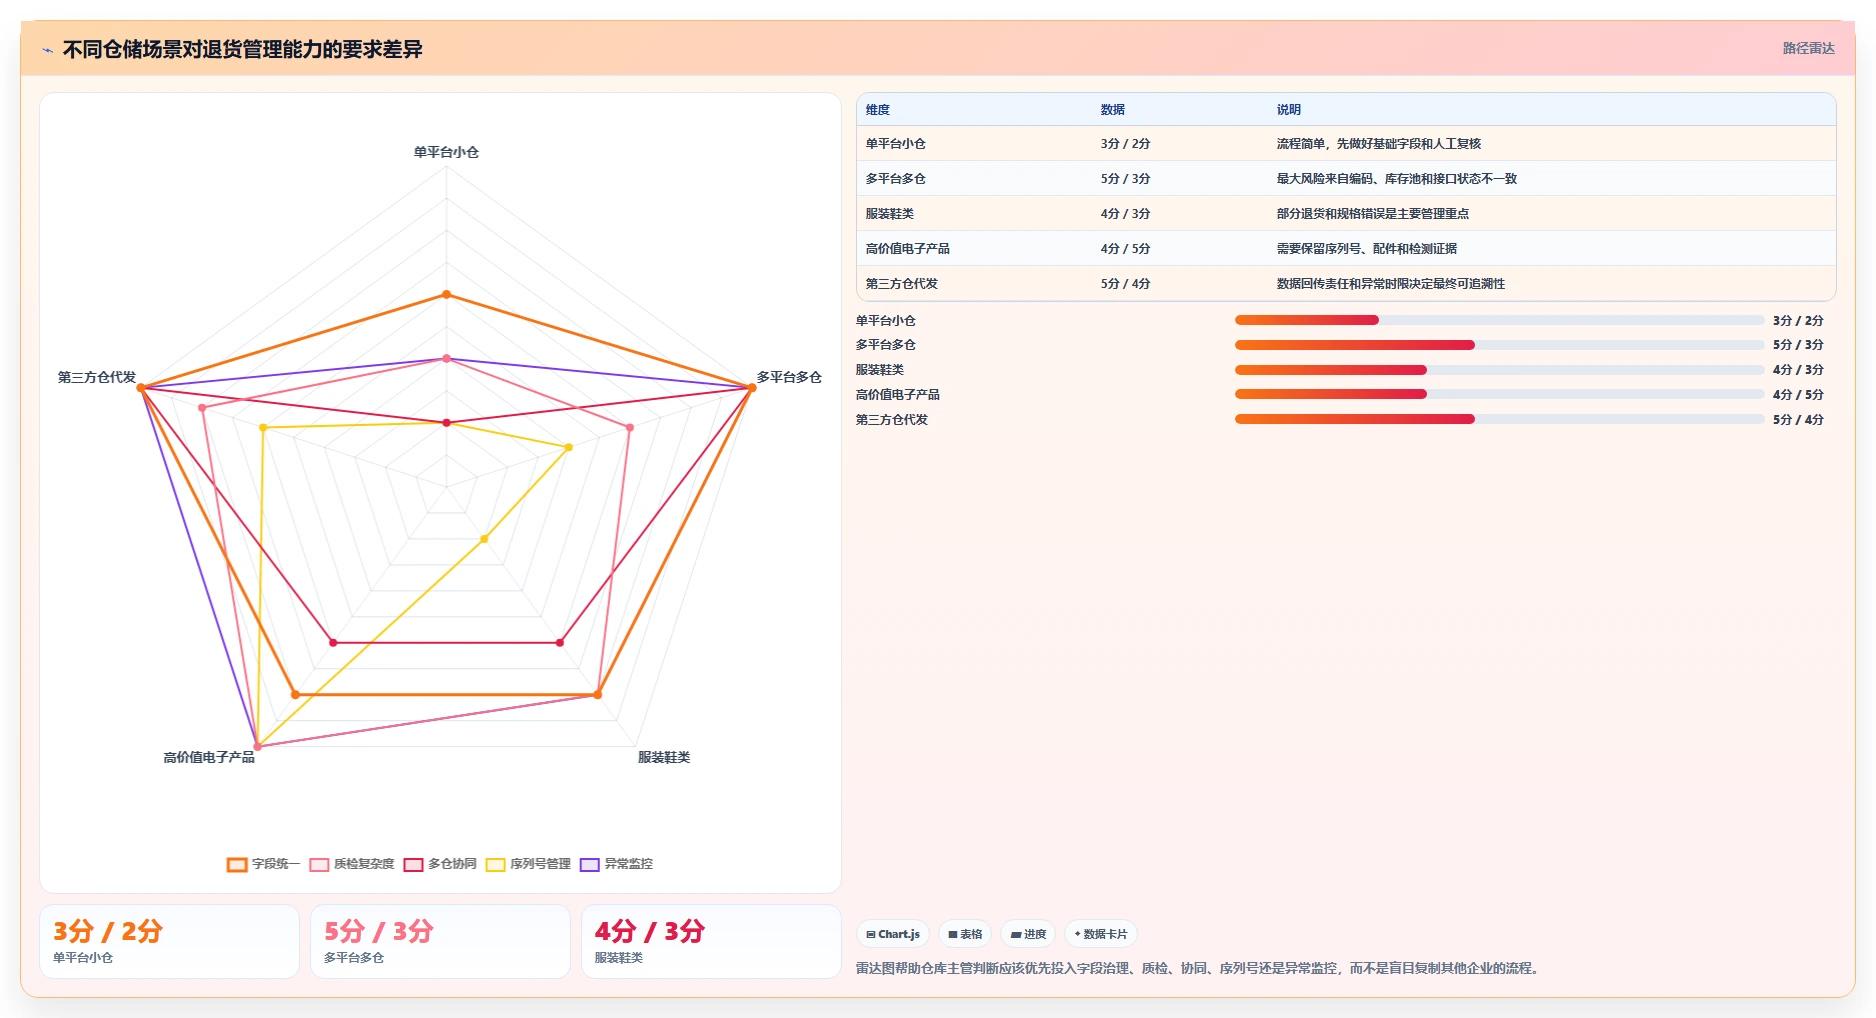Toggle the 多仓协同 legend swatch

[413, 865]
